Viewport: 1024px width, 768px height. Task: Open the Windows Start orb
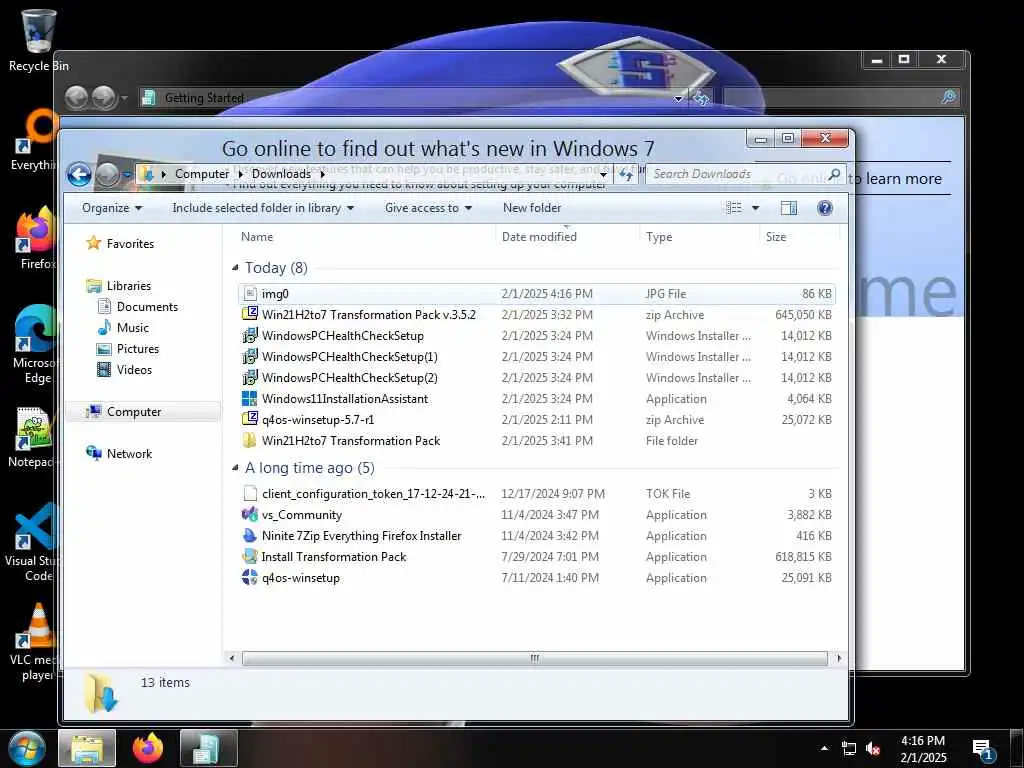click(x=26, y=748)
